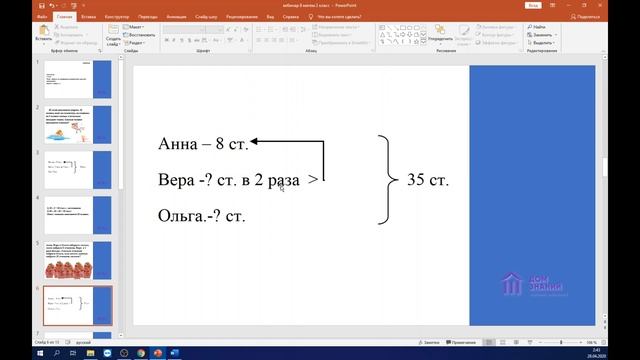The width and height of the screenshot is (640, 360).
Task: Open the Выделить select dropdown
Action: (541, 42)
